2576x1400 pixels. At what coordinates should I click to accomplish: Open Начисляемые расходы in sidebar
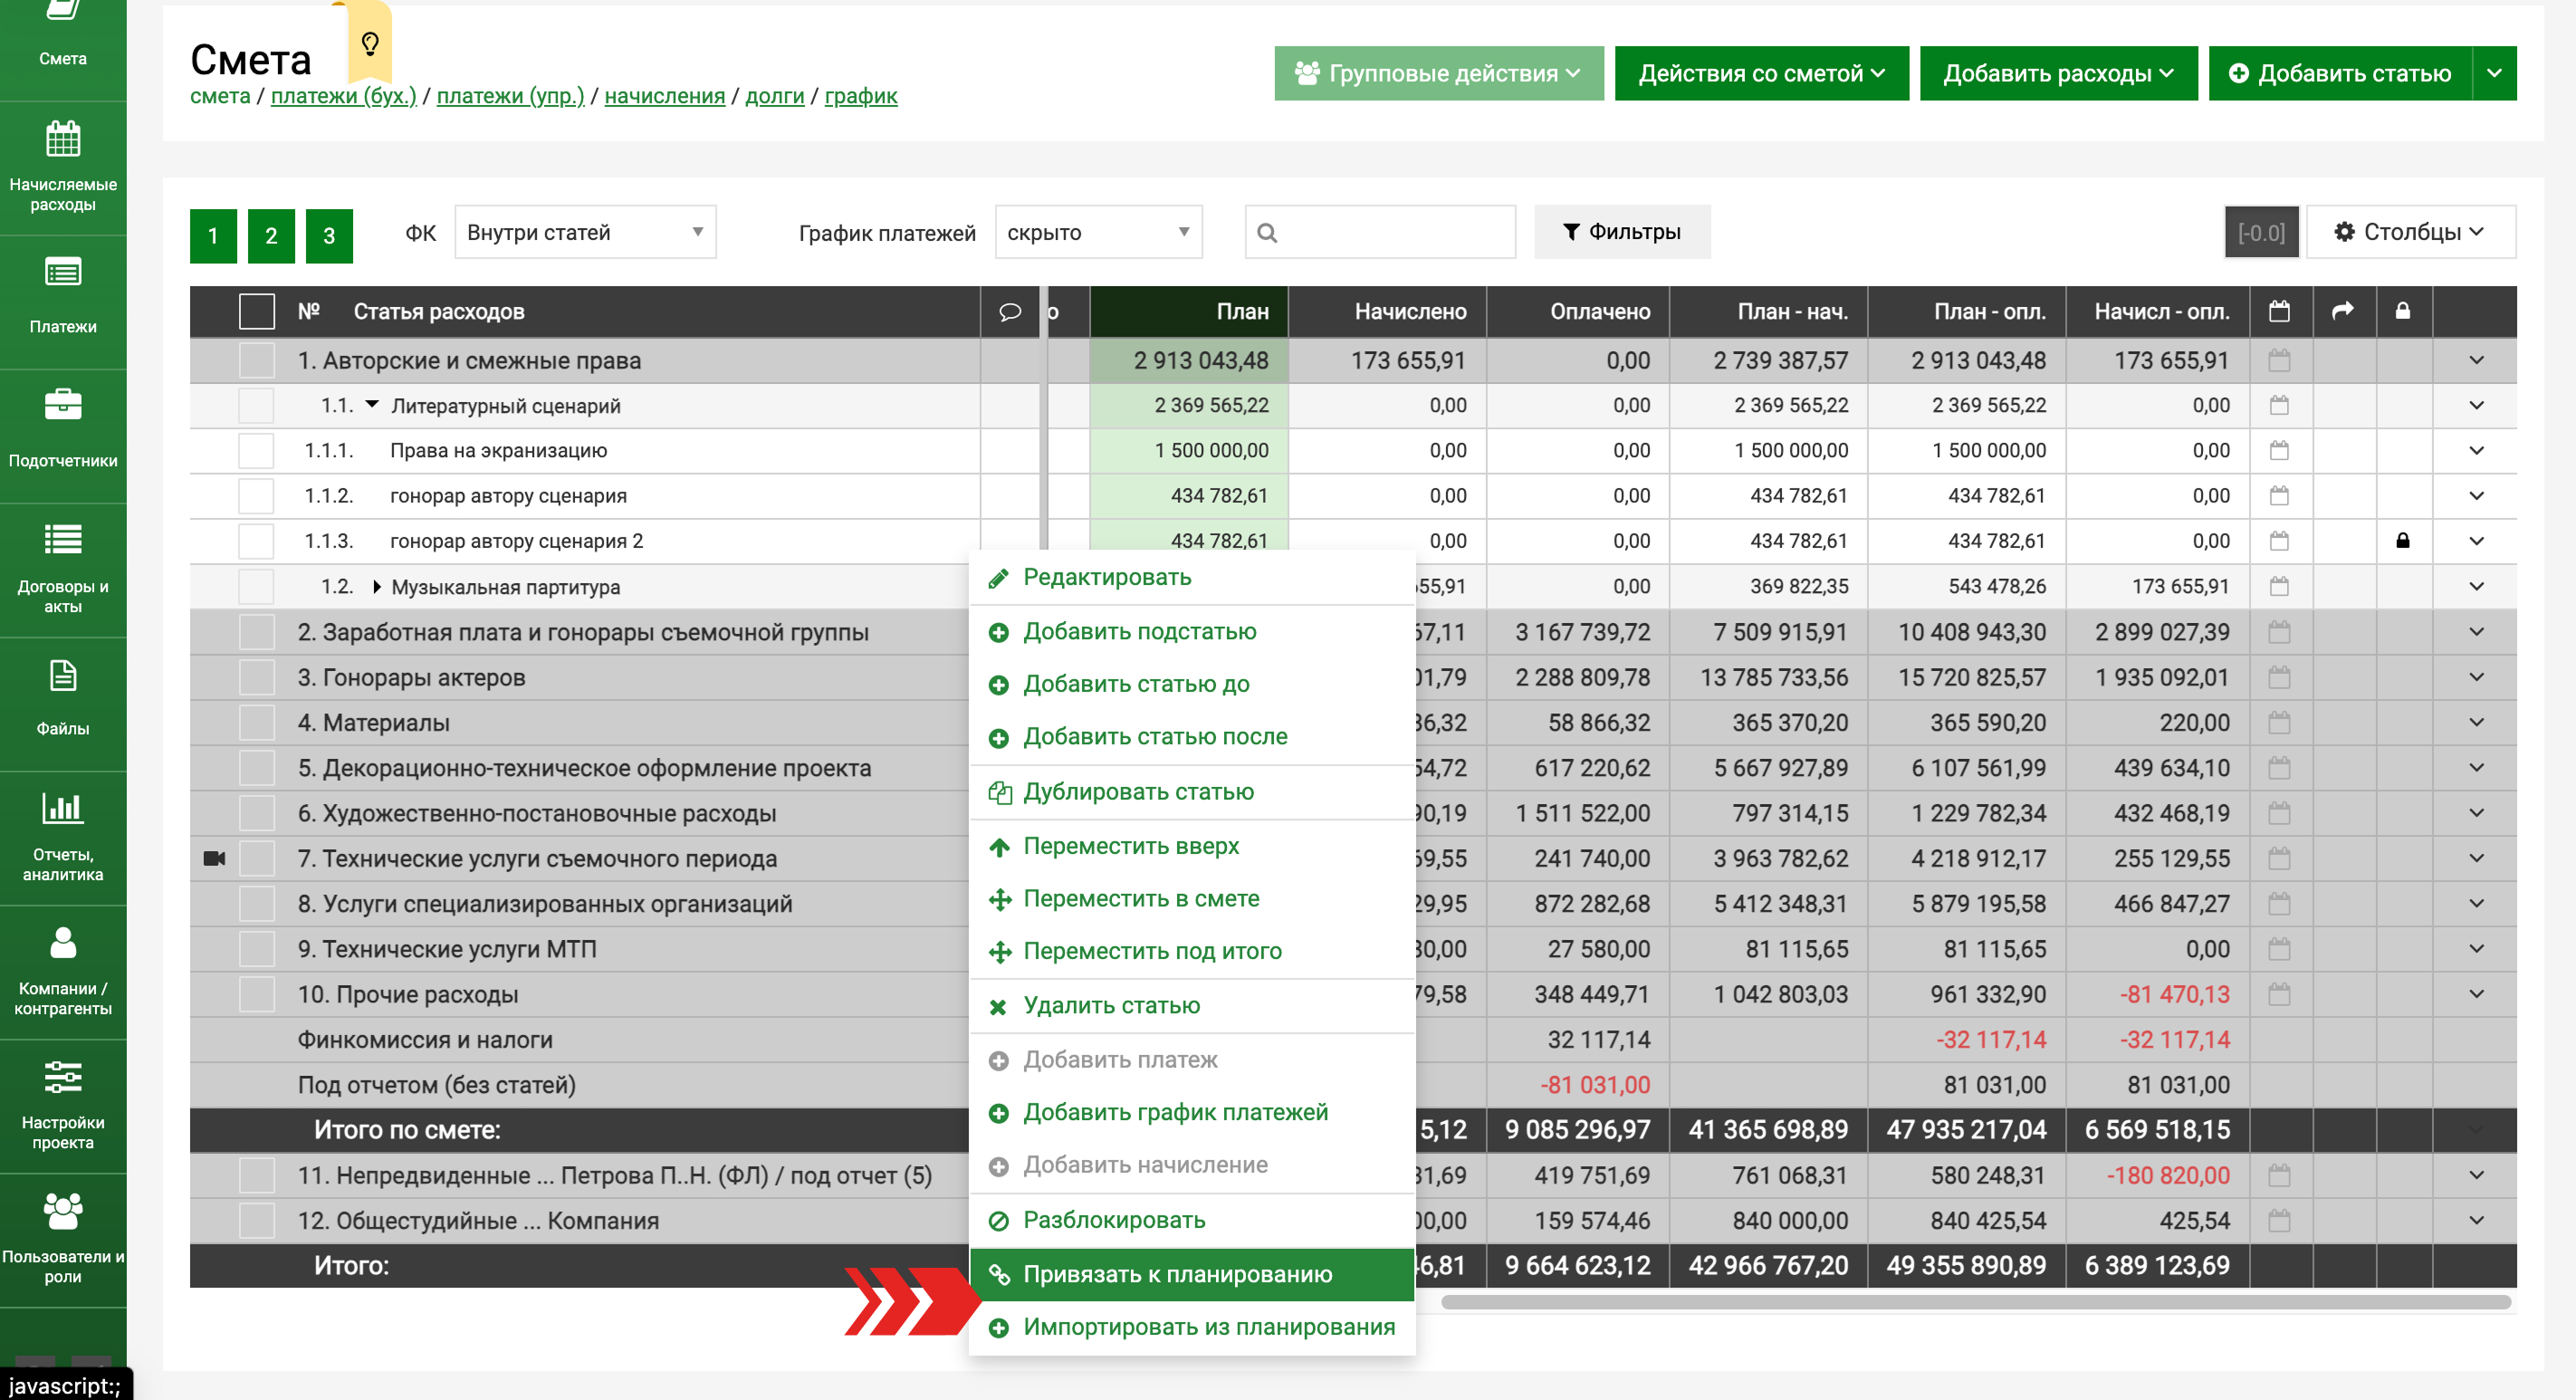click(63, 167)
